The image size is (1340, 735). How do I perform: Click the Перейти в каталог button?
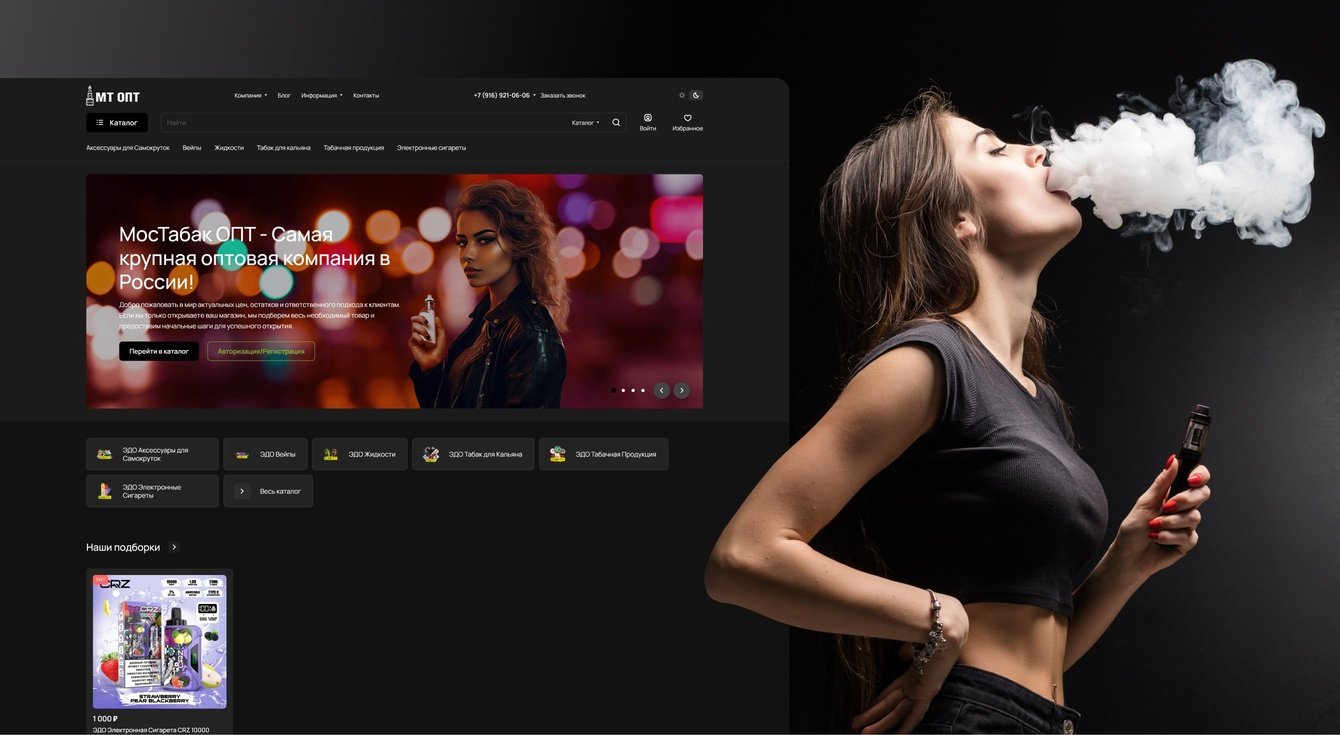(159, 351)
